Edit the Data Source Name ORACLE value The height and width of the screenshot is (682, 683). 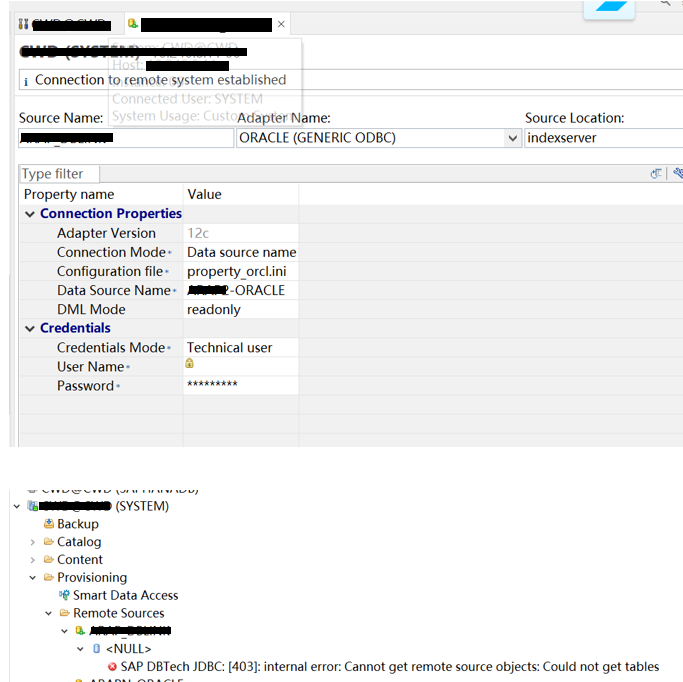236,290
